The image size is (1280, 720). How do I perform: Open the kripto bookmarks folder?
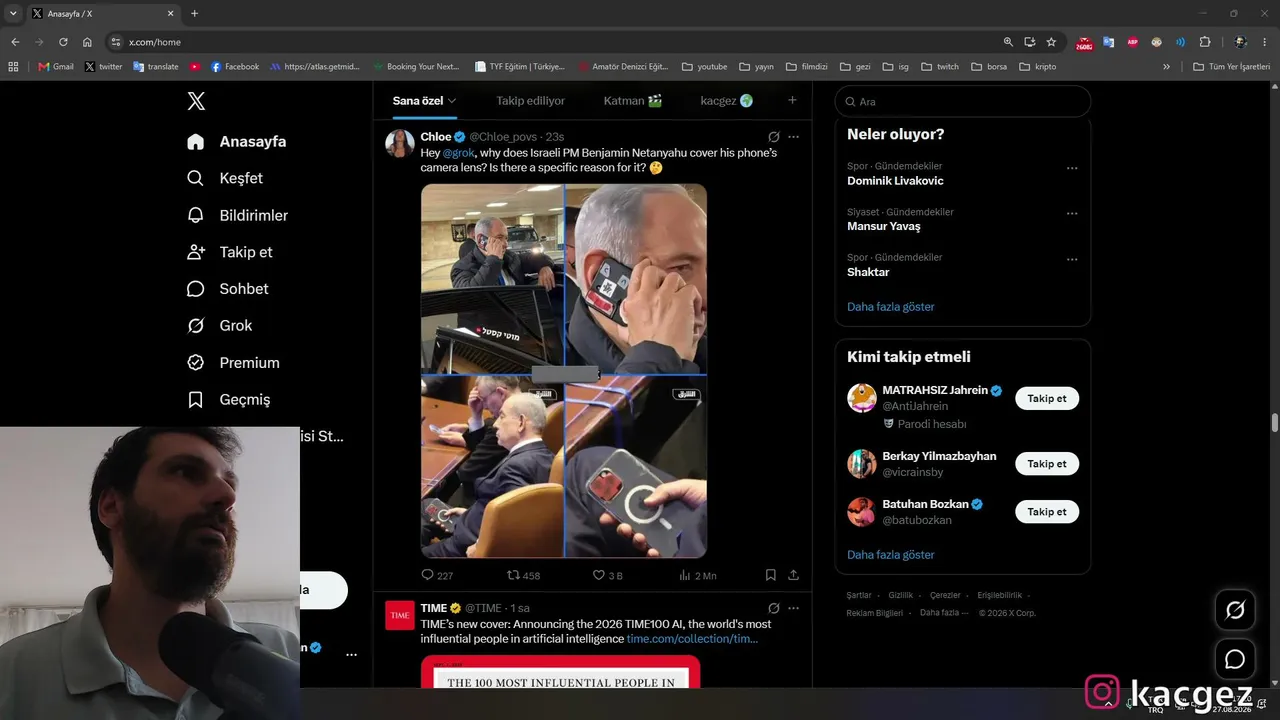1038,67
